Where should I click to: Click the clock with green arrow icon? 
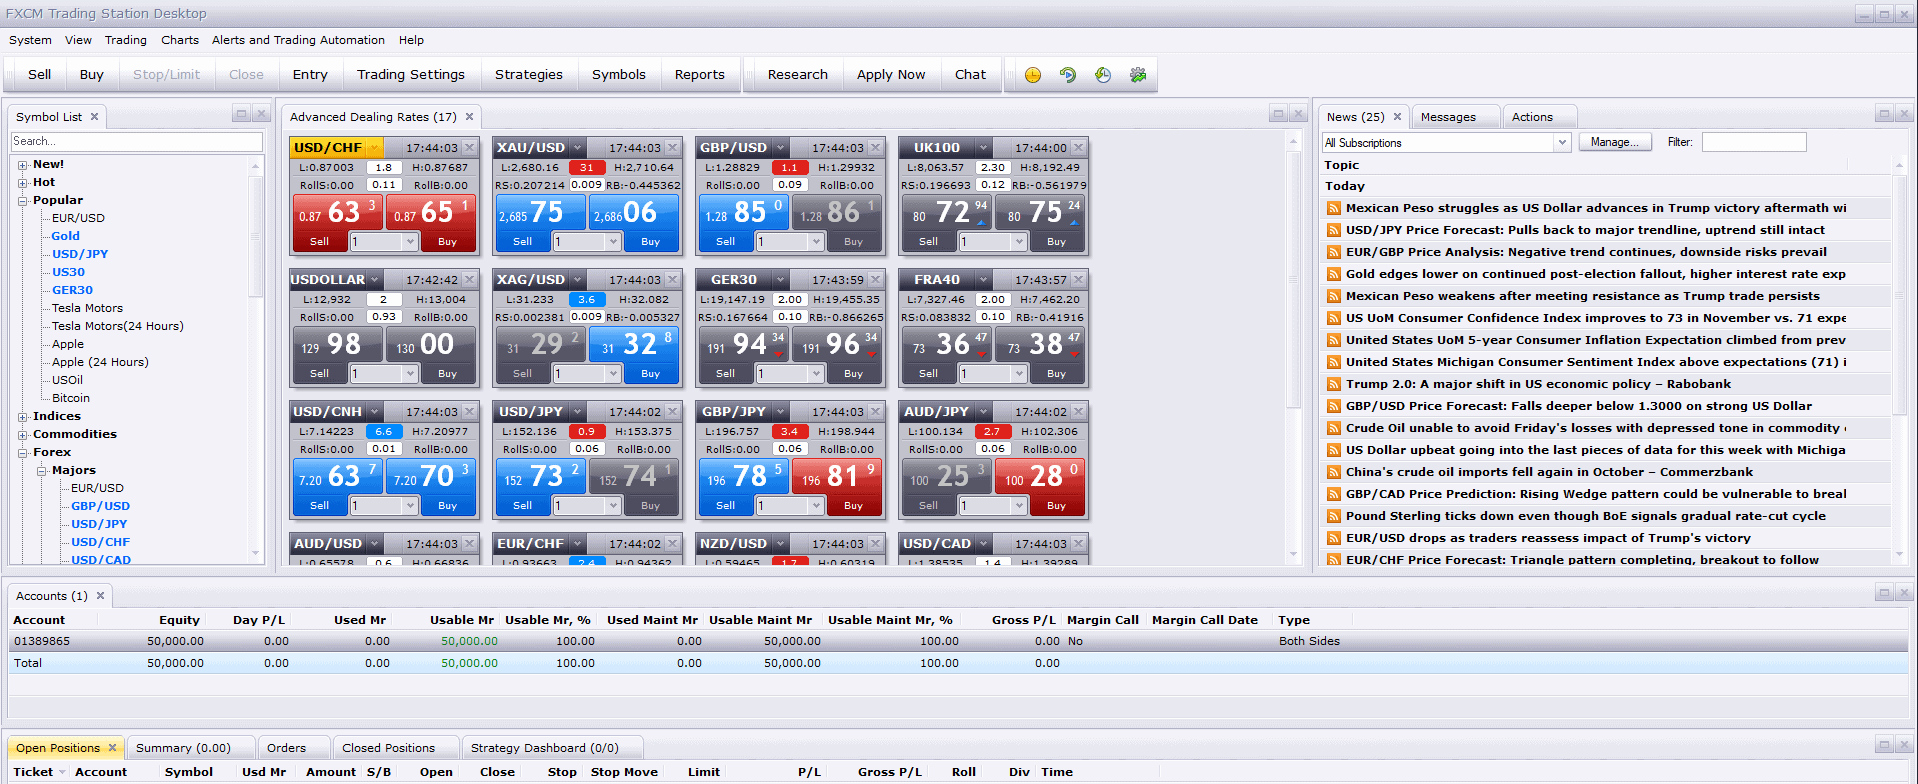(1103, 75)
